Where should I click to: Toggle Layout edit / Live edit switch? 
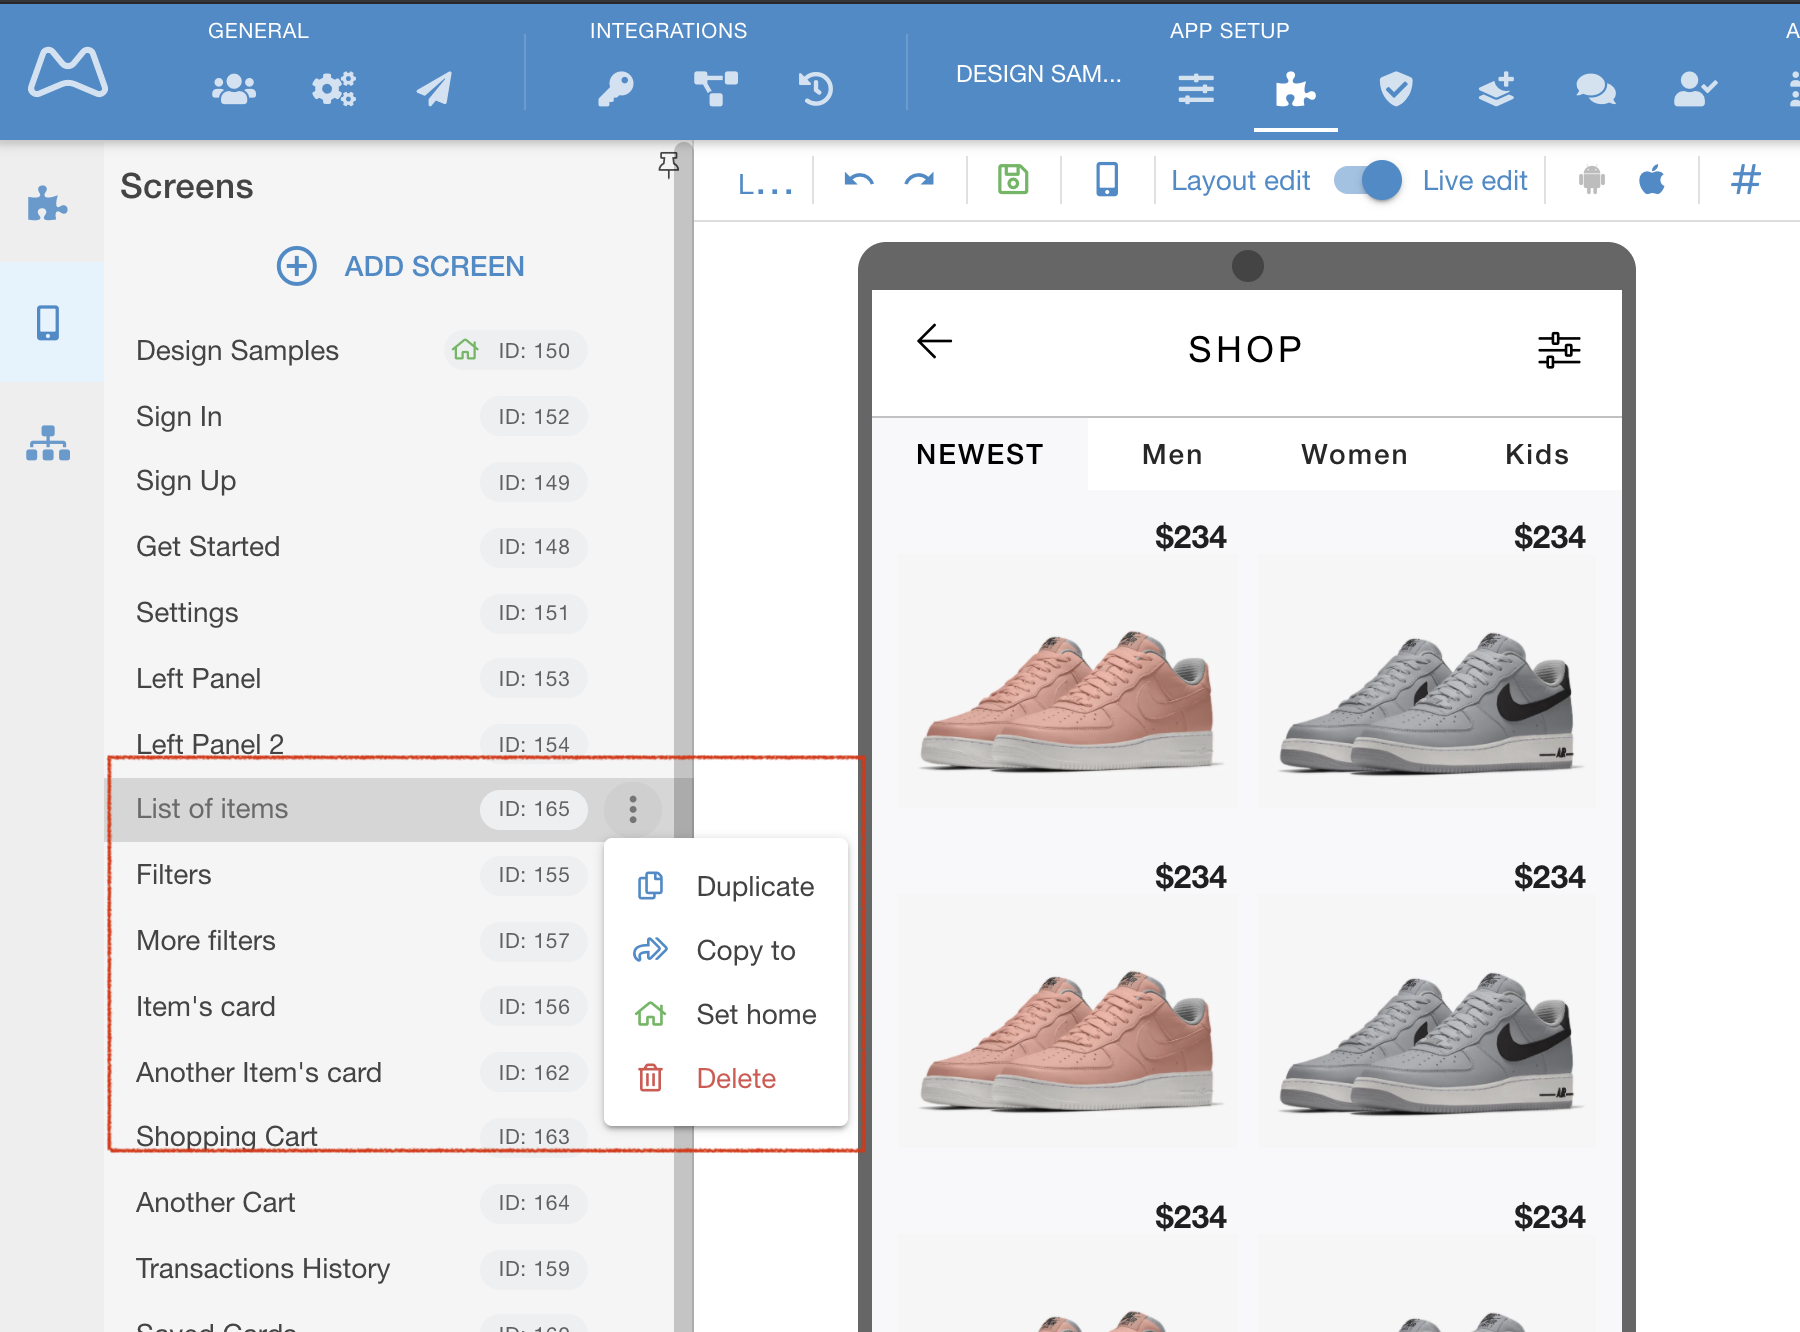[x=1367, y=180]
